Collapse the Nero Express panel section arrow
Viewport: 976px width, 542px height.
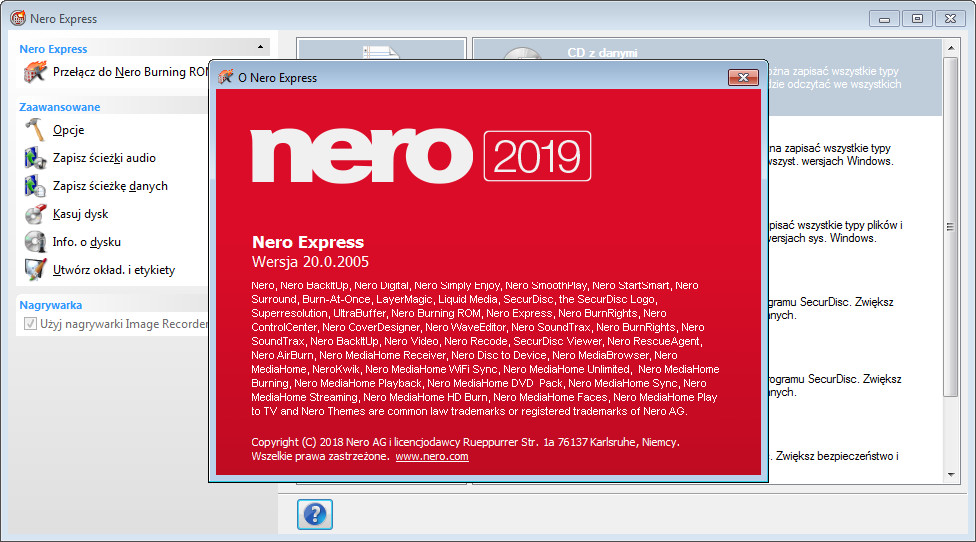coord(260,47)
